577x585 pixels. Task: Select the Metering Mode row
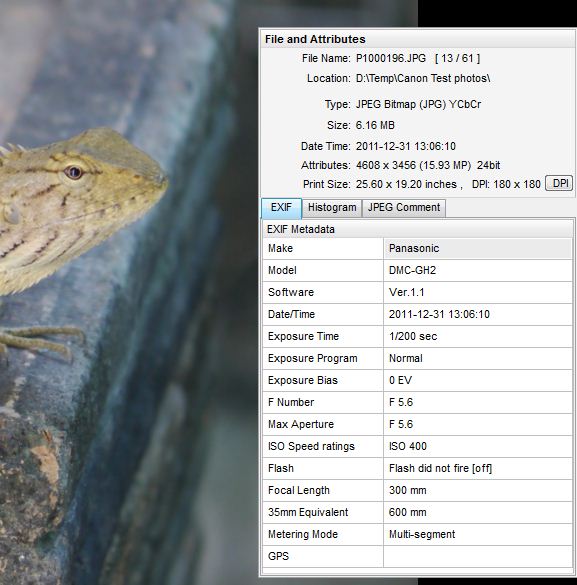pyautogui.click(x=417, y=535)
